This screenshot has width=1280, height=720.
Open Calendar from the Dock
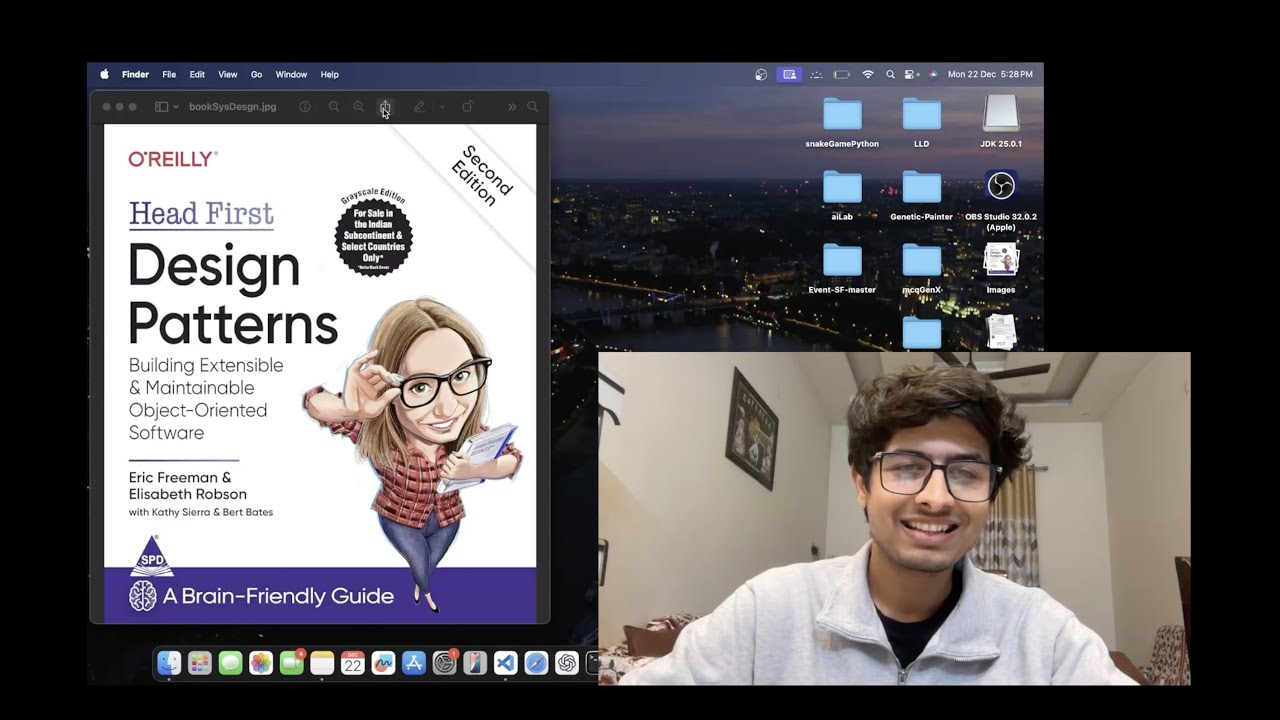click(352, 662)
